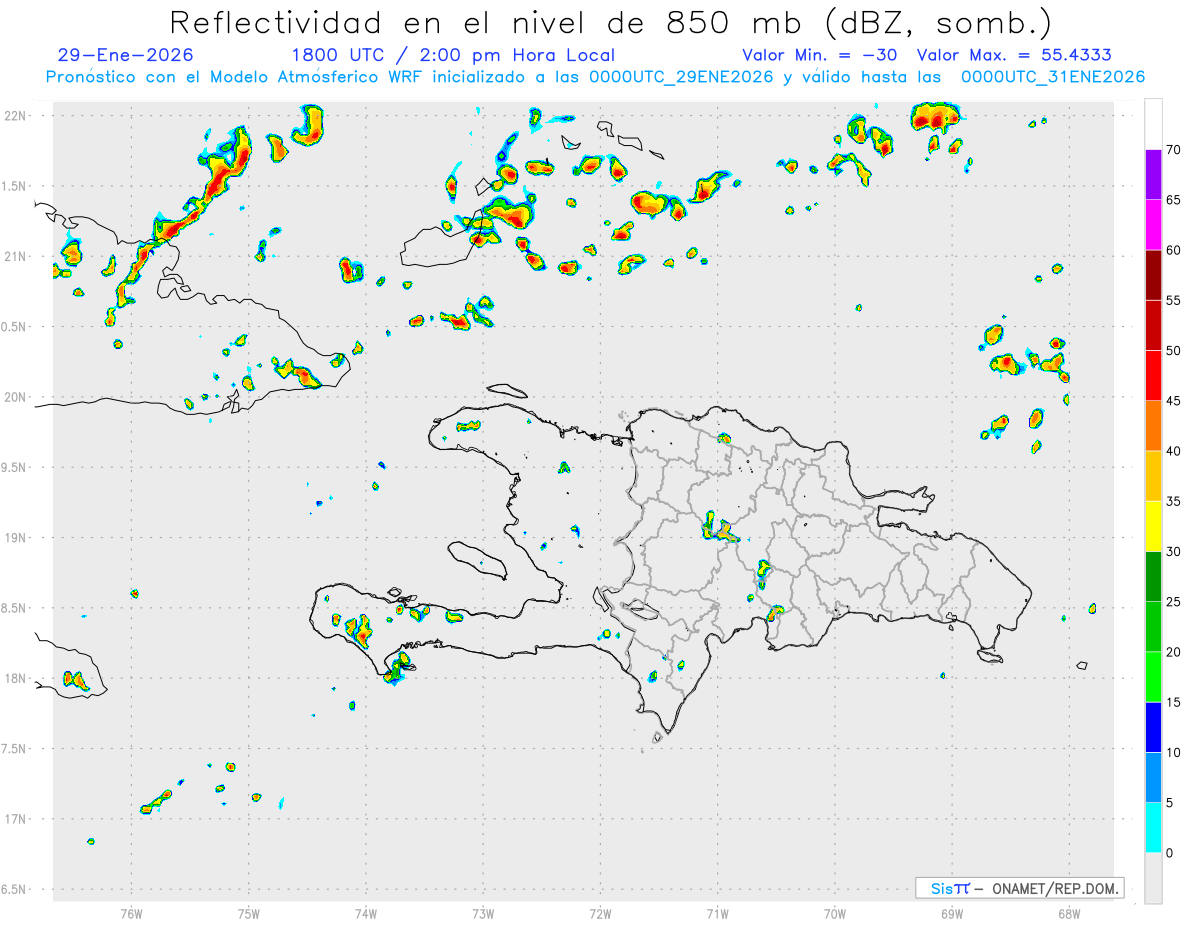The height and width of the screenshot is (927, 1200).
Task: Select the dark green 25–30 dBZ colorbar segment
Action: [x=1153, y=576]
